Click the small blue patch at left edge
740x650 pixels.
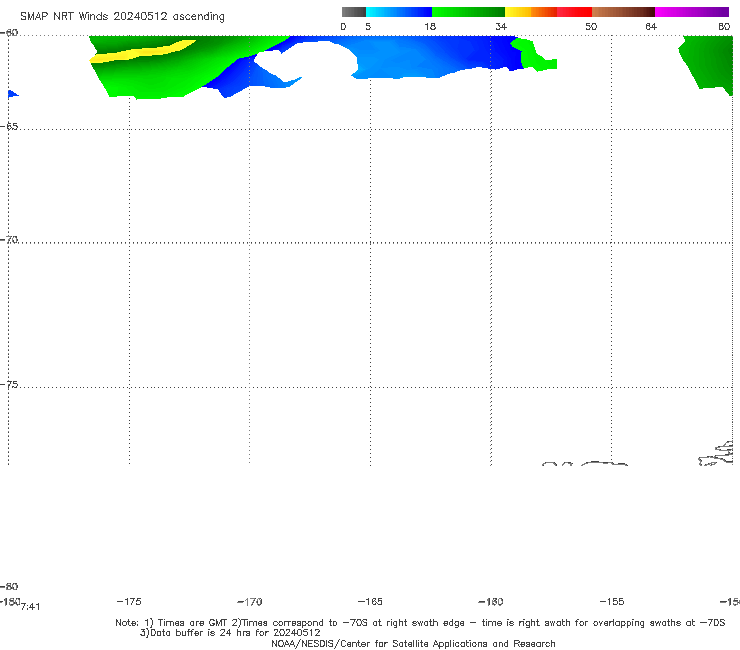[x=12, y=94]
